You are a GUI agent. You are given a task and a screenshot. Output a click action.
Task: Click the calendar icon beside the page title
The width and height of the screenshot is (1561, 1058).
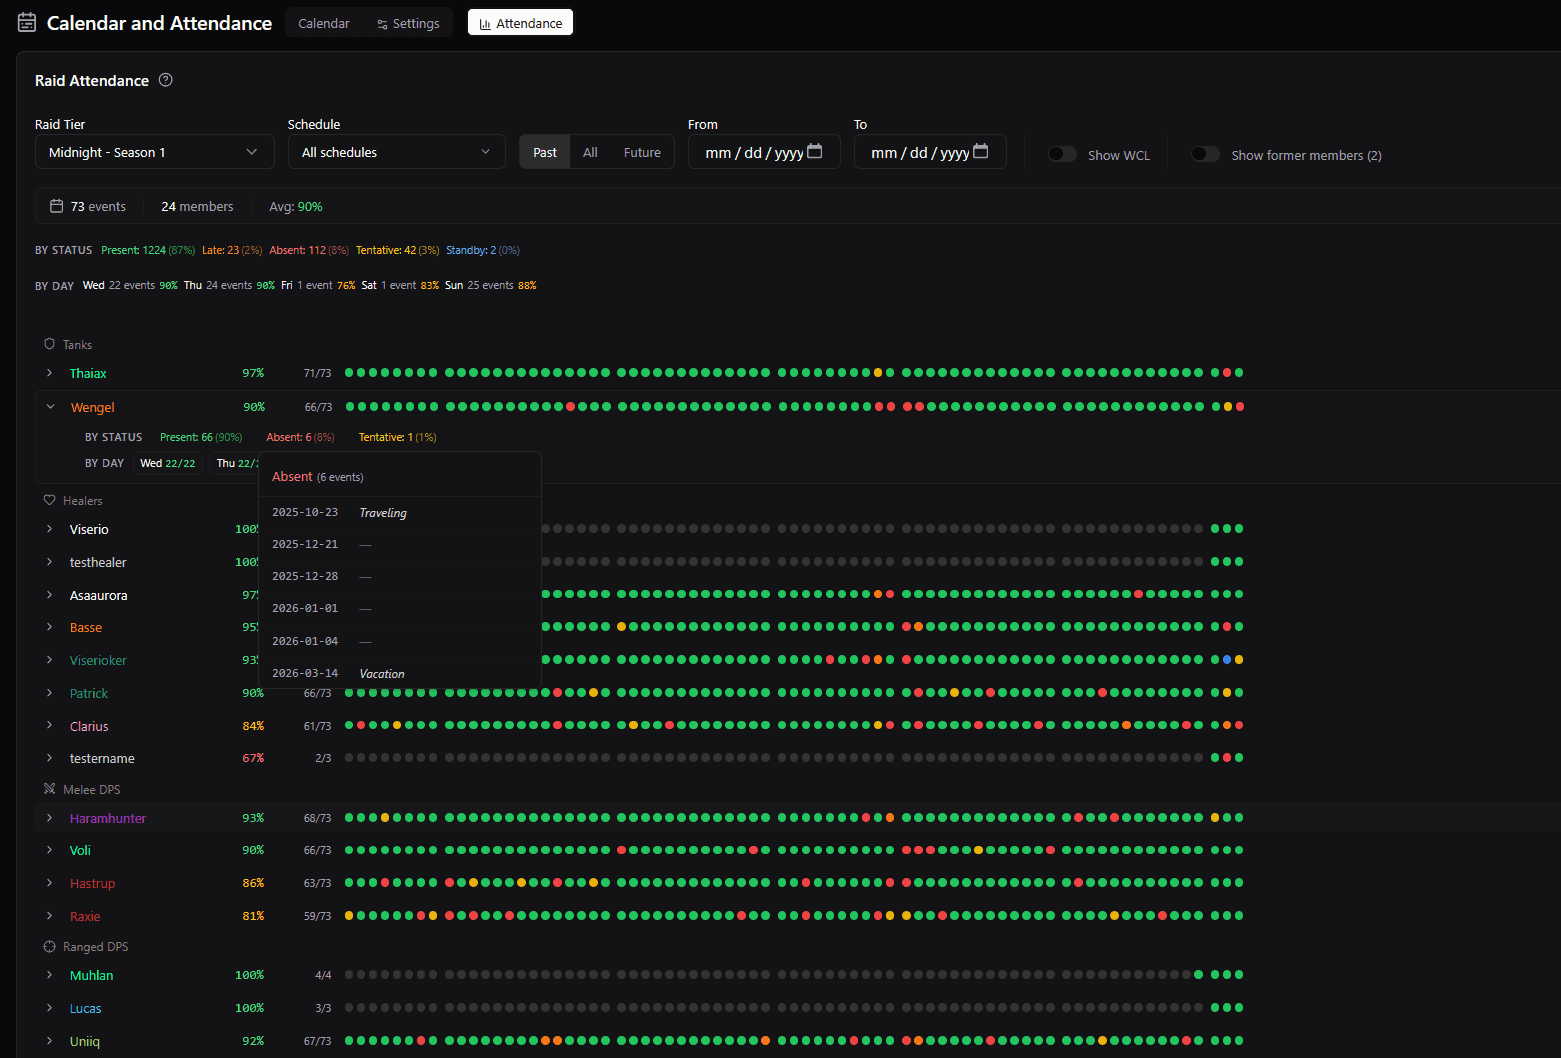26,21
